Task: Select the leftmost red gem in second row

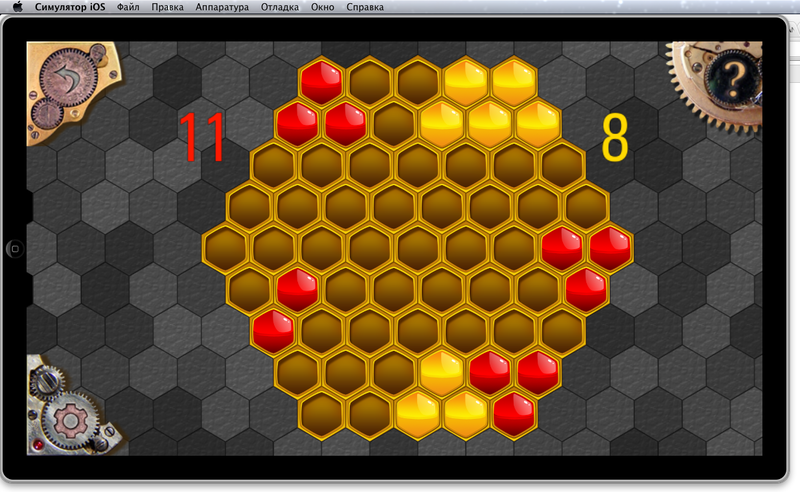Action: coord(297,124)
